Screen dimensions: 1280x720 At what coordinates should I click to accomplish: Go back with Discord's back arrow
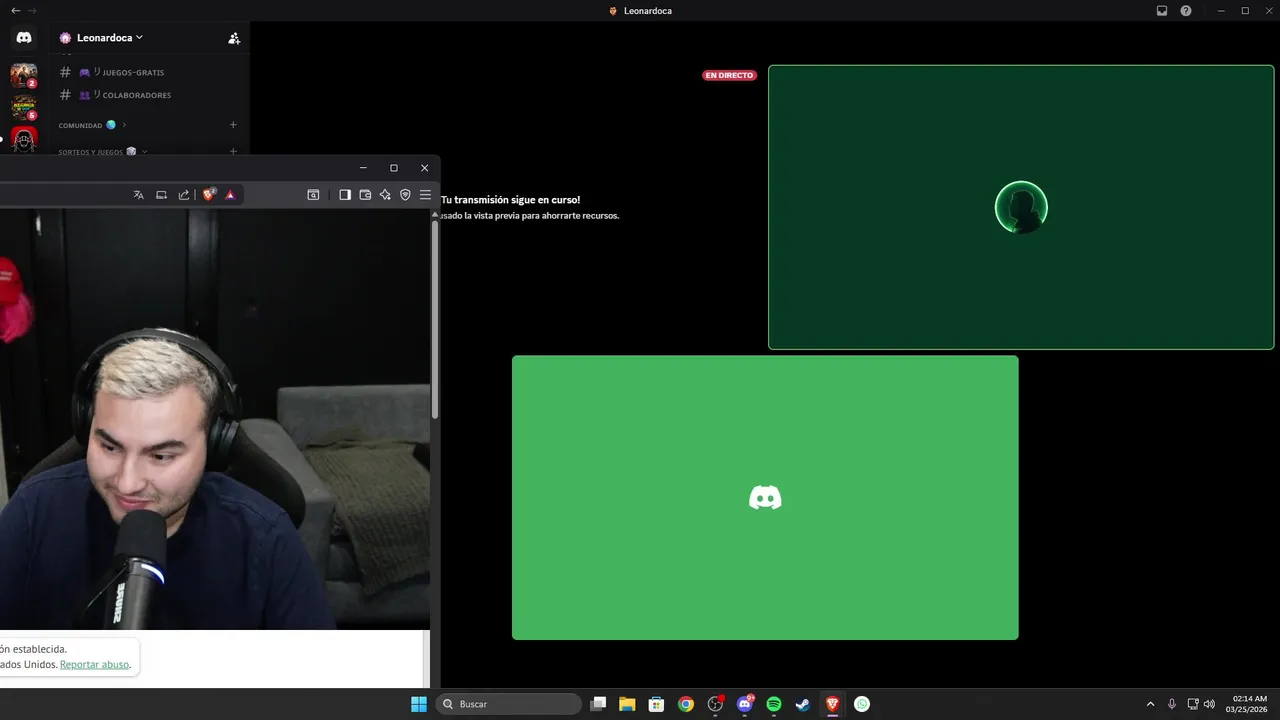tap(15, 10)
